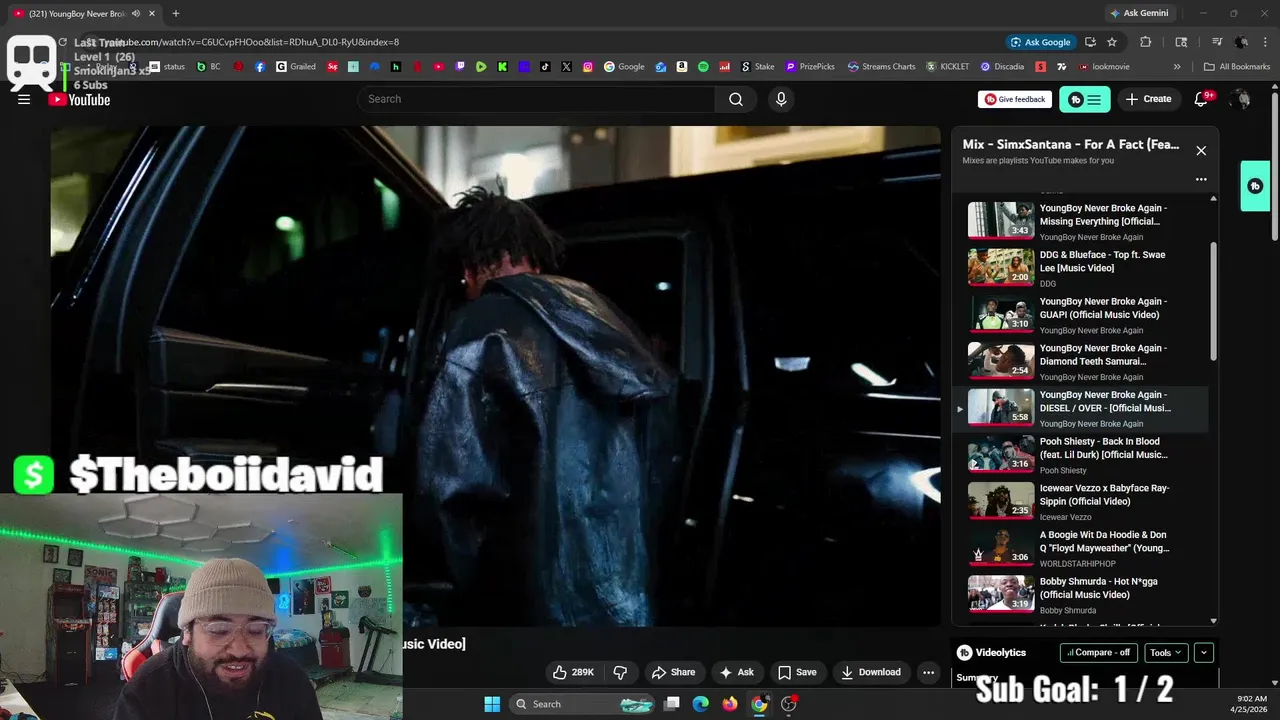Open the account avatar menu
This screenshot has width=1280, height=720.
1240,99
